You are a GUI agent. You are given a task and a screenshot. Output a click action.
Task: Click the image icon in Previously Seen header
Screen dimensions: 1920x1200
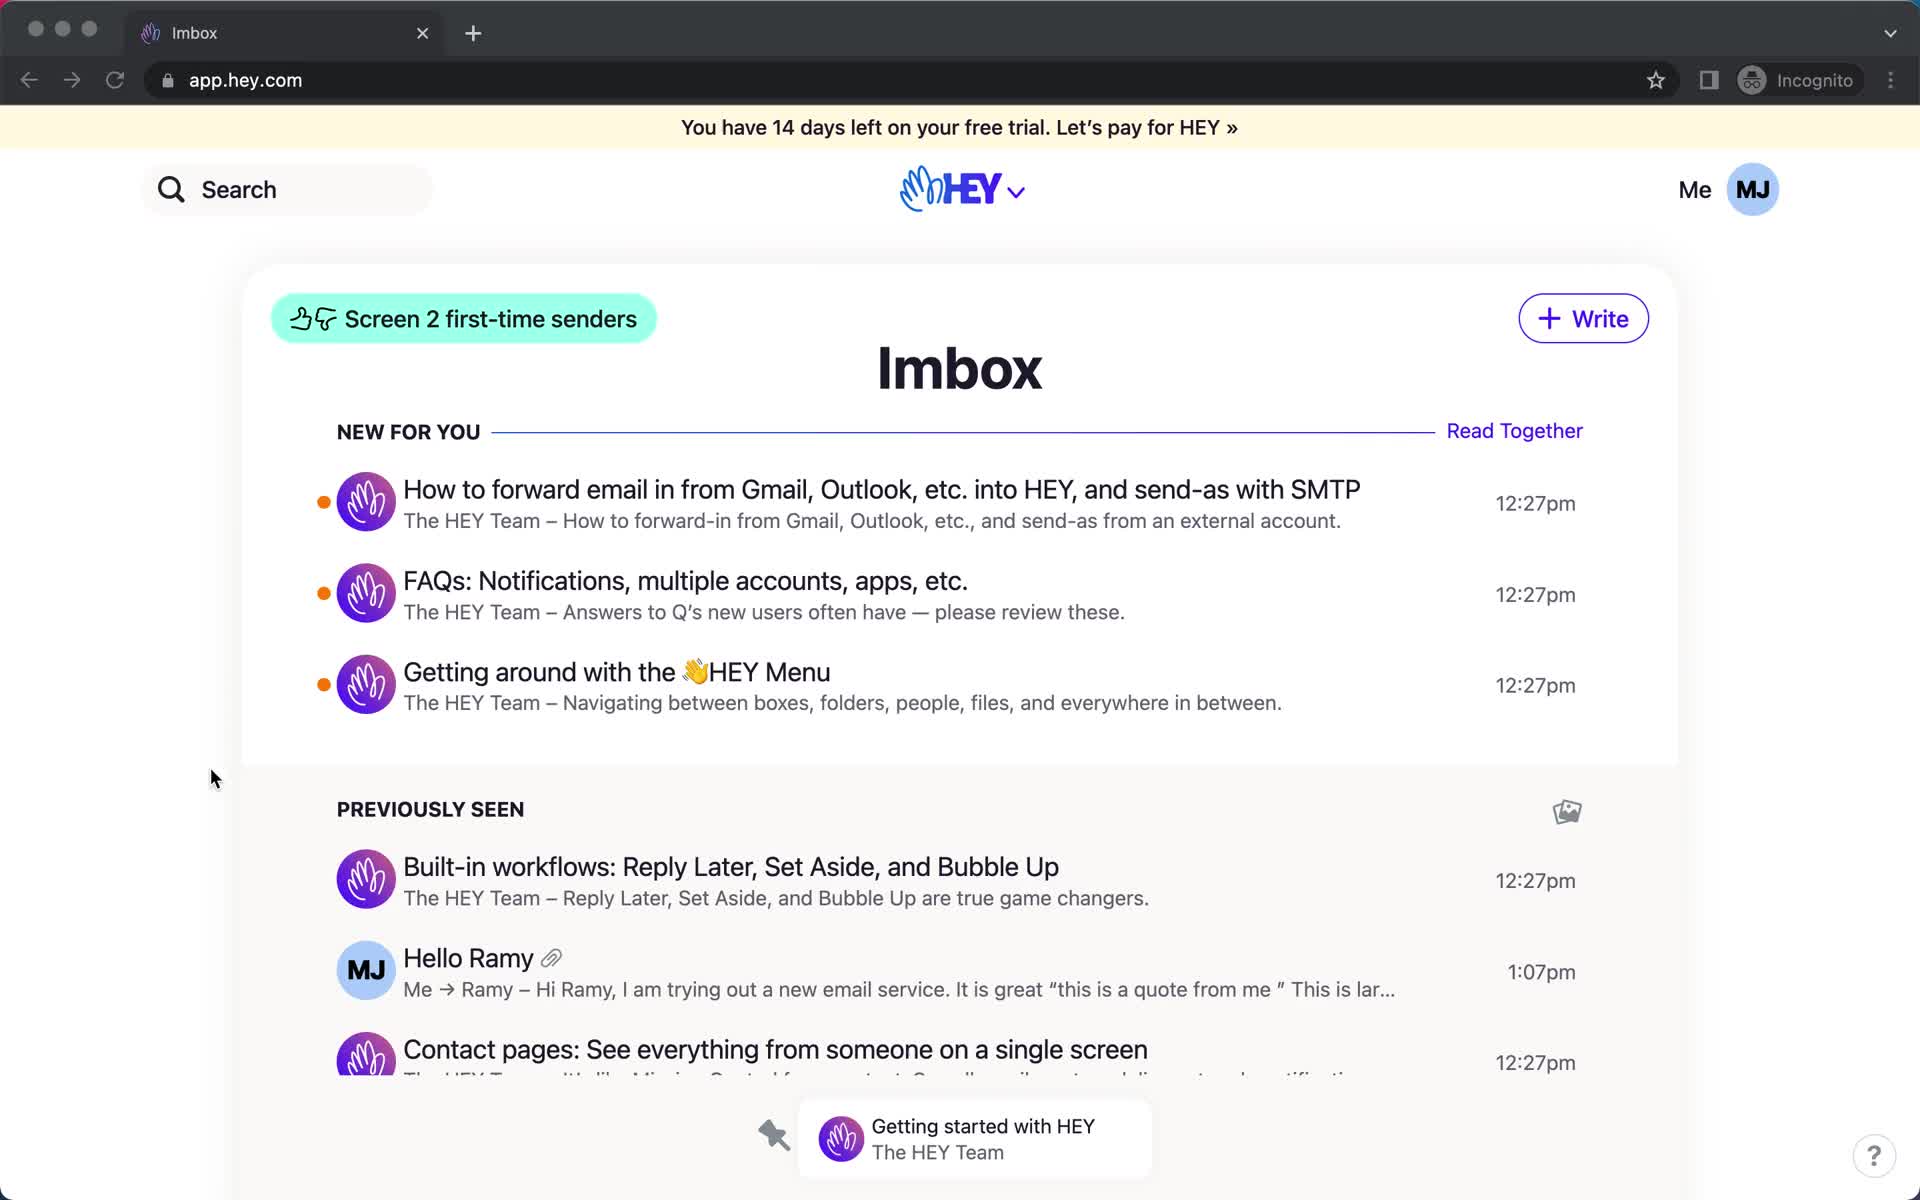pos(1567,811)
